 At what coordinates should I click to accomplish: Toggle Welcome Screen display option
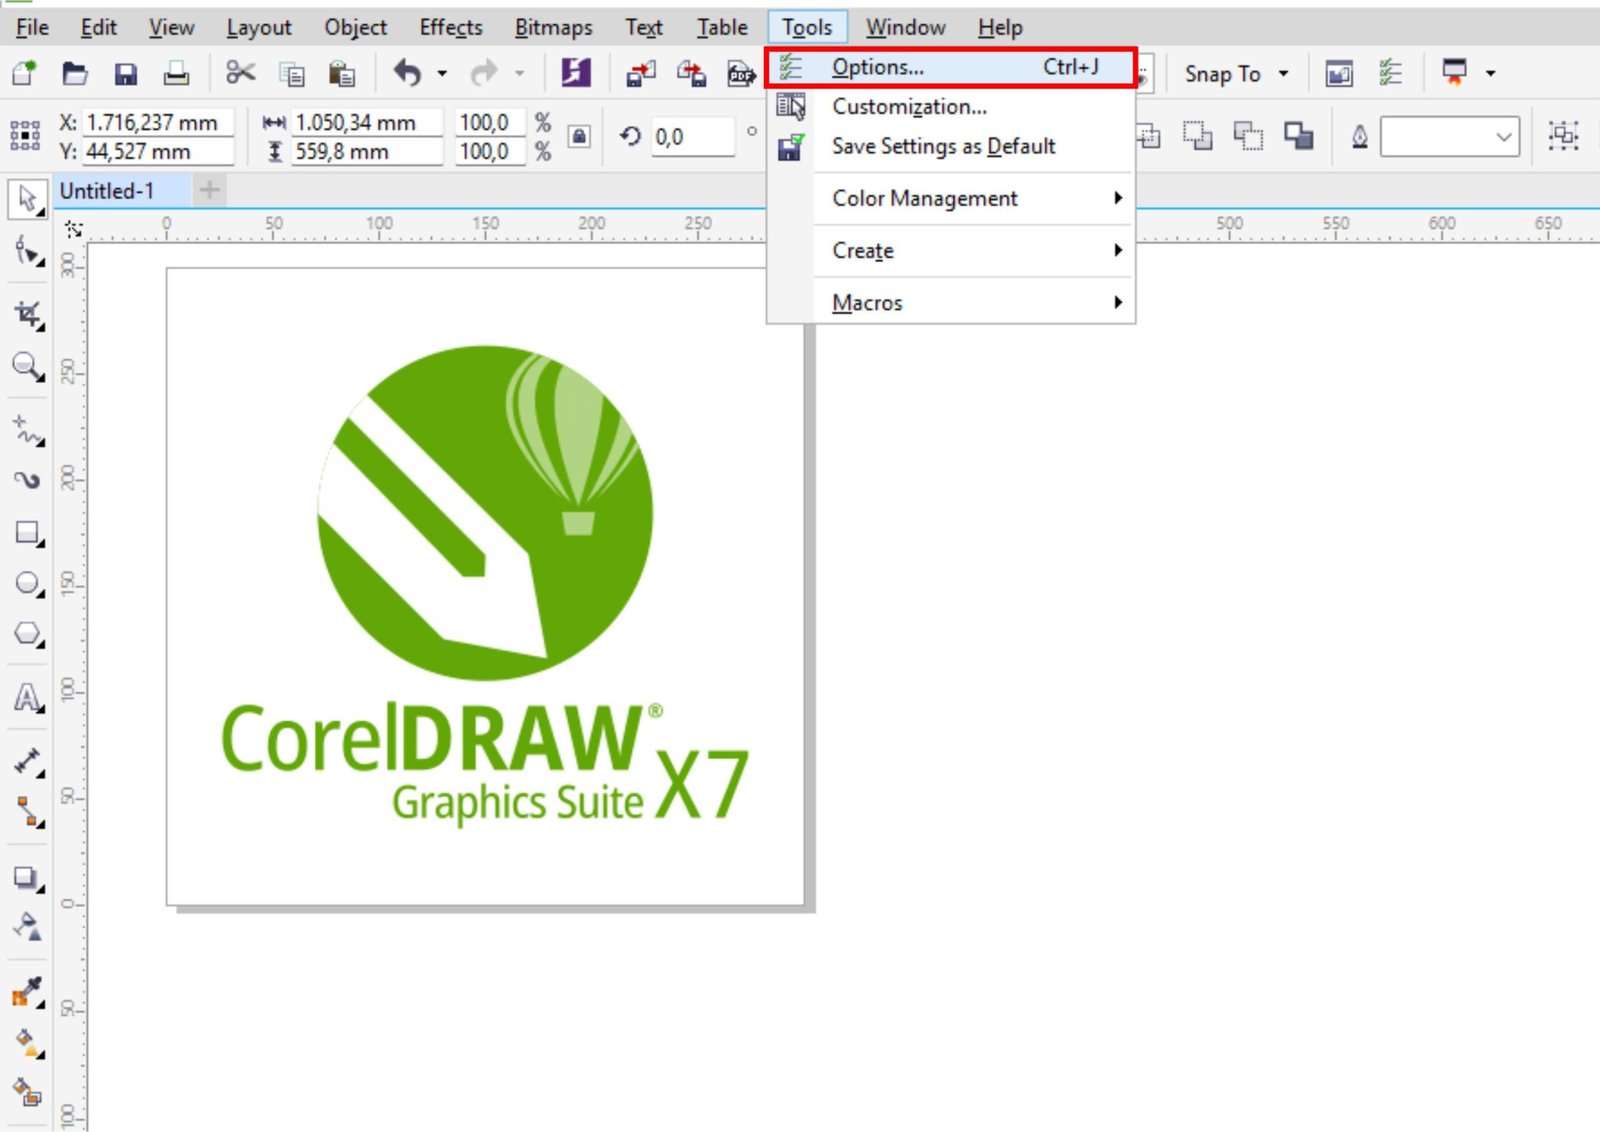coord(1339,72)
